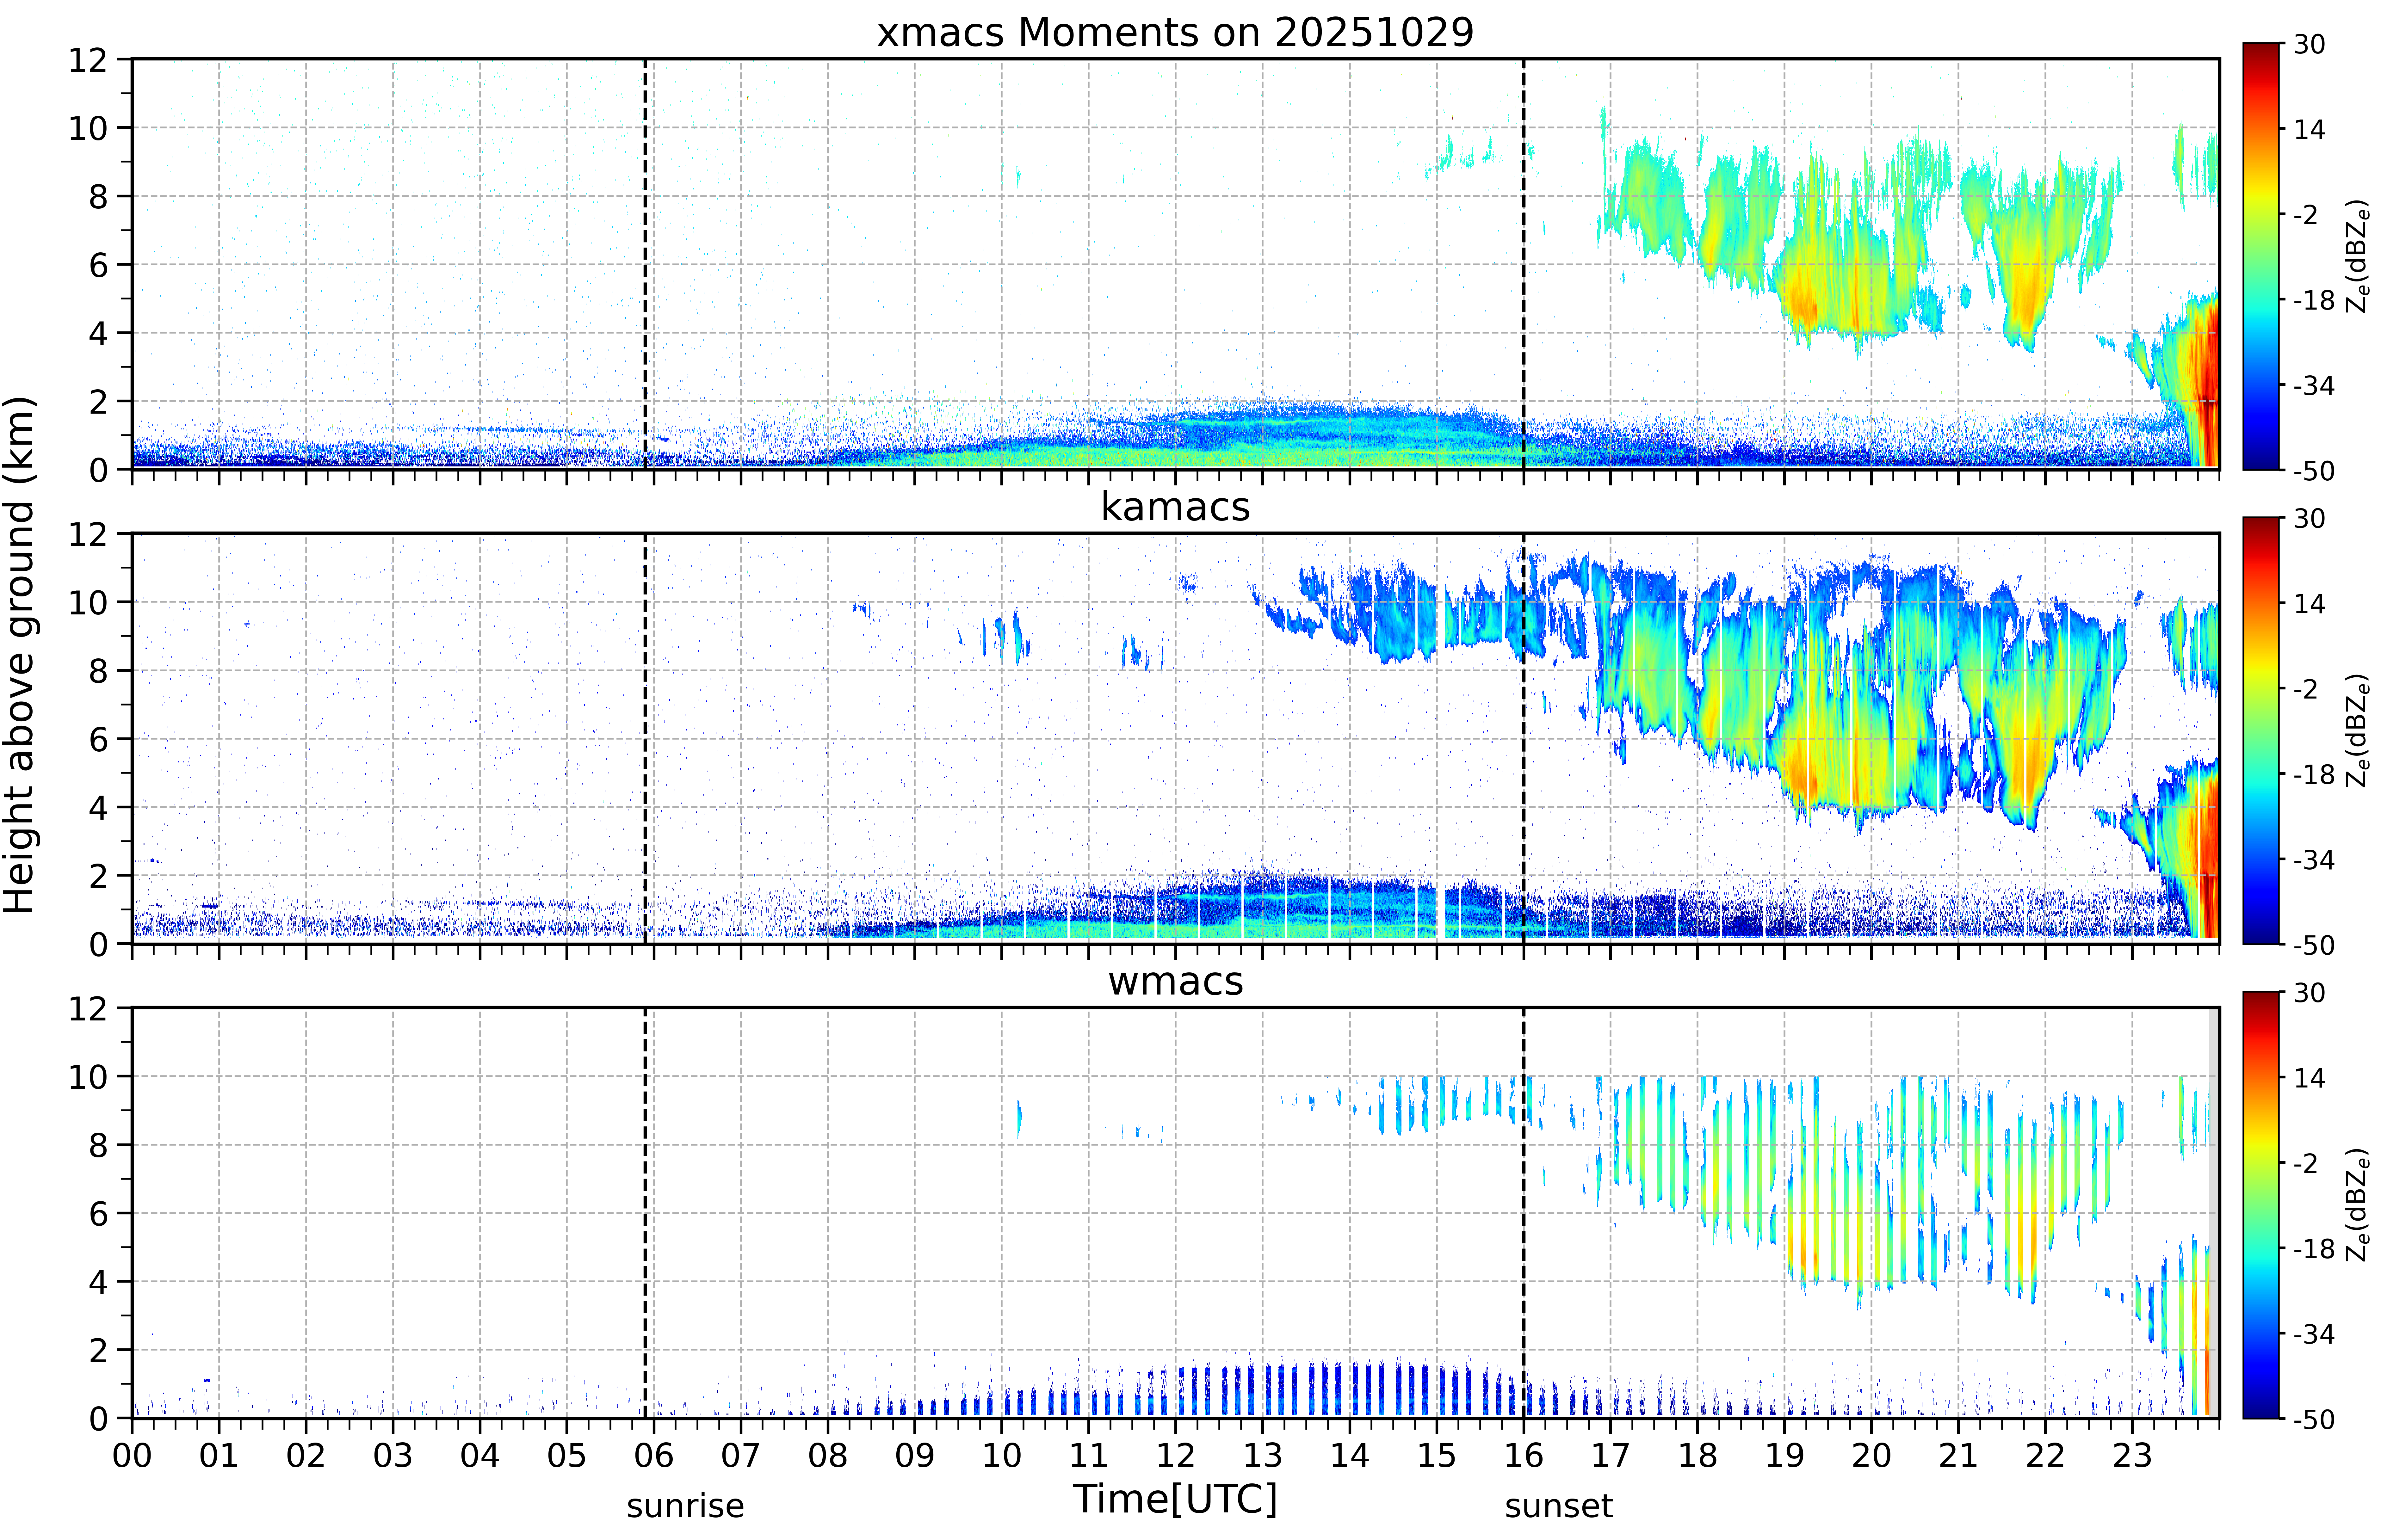Click the sunrise dashed line in the wmacs panel

[x=645, y=1213]
